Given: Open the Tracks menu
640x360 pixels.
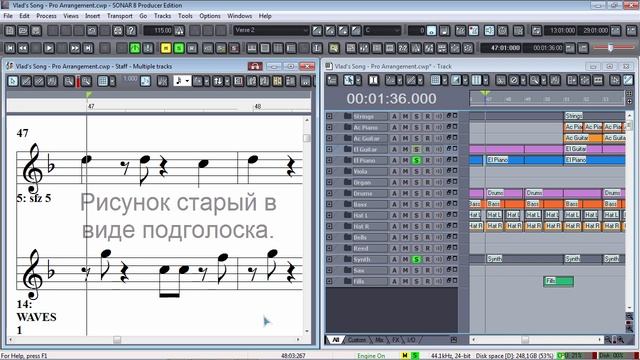Looking at the screenshot, I should tap(162, 16).
